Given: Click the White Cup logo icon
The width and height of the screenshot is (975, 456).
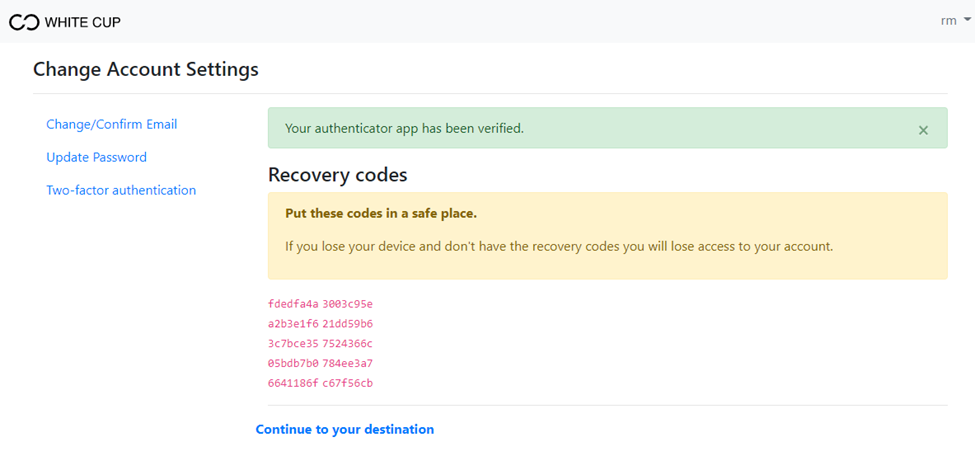Looking at the screenshot, I should tap(24, 22).
